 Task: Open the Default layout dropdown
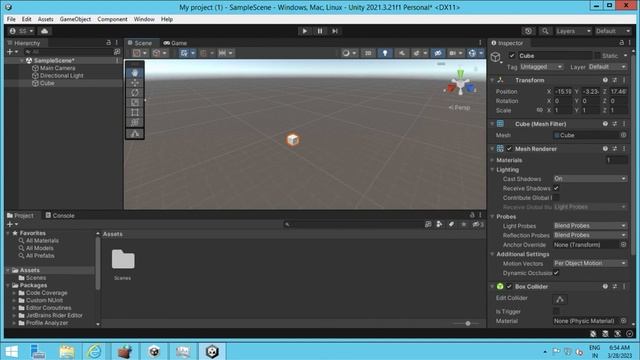(x=613, y=31)
